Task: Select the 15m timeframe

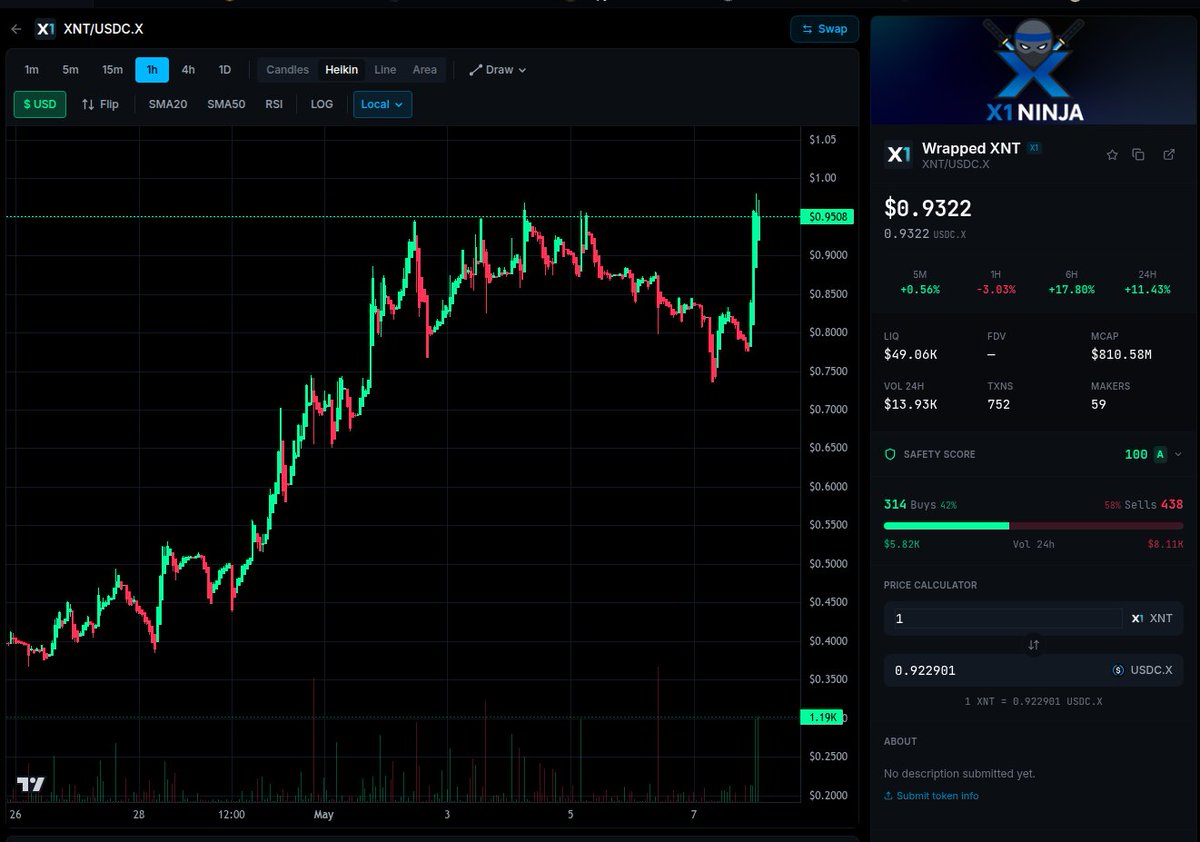Action: click(112, 70)
